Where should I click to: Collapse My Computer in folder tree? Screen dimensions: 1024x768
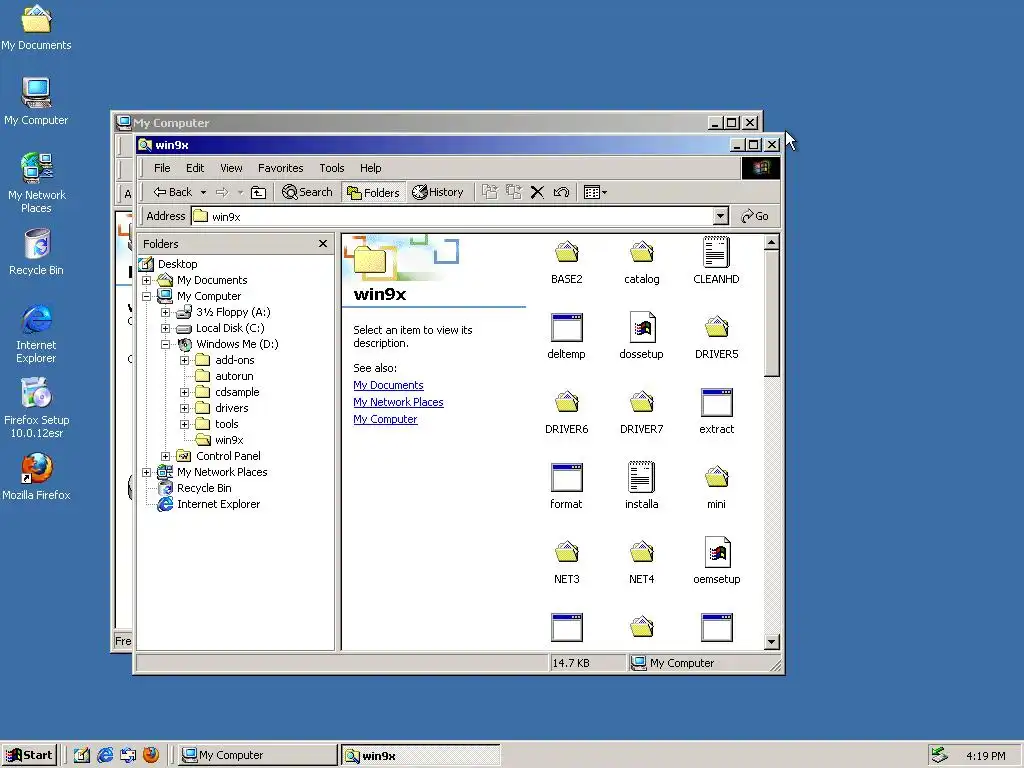point(146,296)
